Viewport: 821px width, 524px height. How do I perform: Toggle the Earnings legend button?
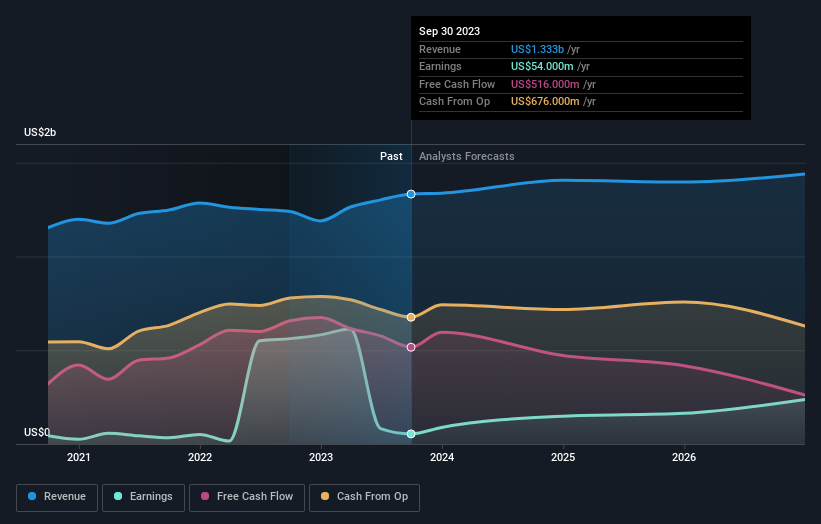[x=143, y=497]
